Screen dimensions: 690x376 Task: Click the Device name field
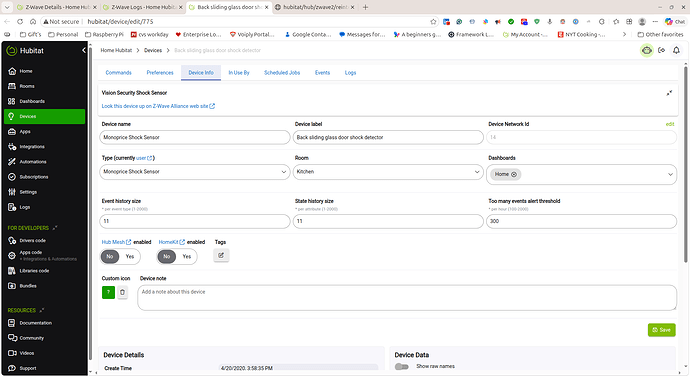(195, 137)
